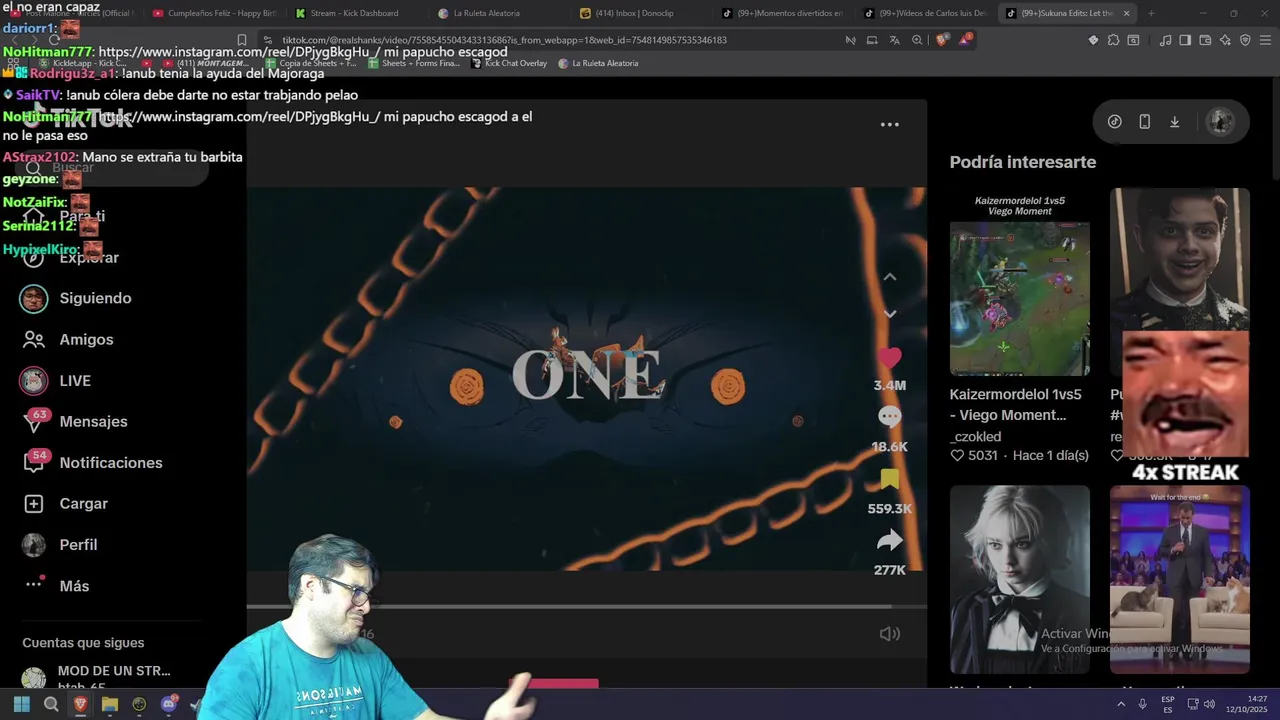Open Notificaciones in the TikTok sidebar
The width and height of the screenshot is (1280, 720).
pos(109,462)
